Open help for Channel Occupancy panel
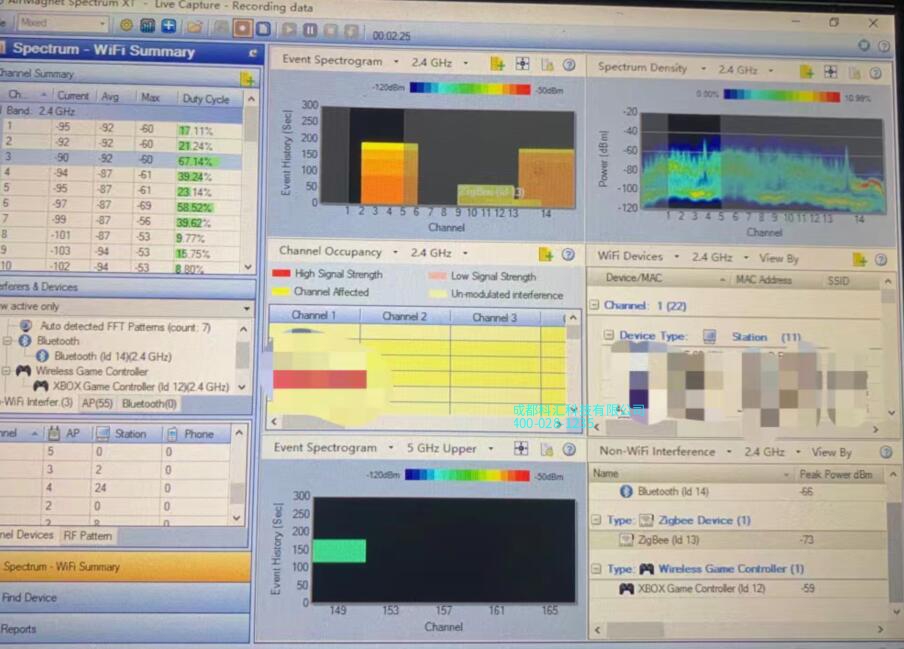The height and width of the screenshot is (649, 904). pos(568,254)
